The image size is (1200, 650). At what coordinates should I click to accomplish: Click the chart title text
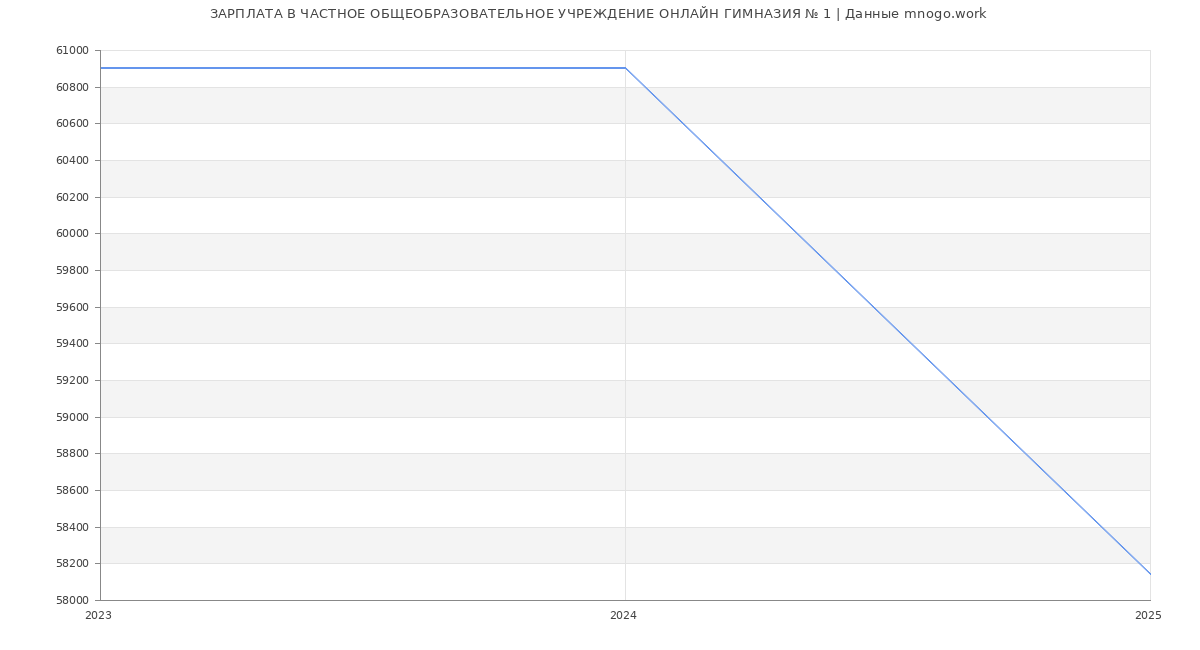click(598, 14)
